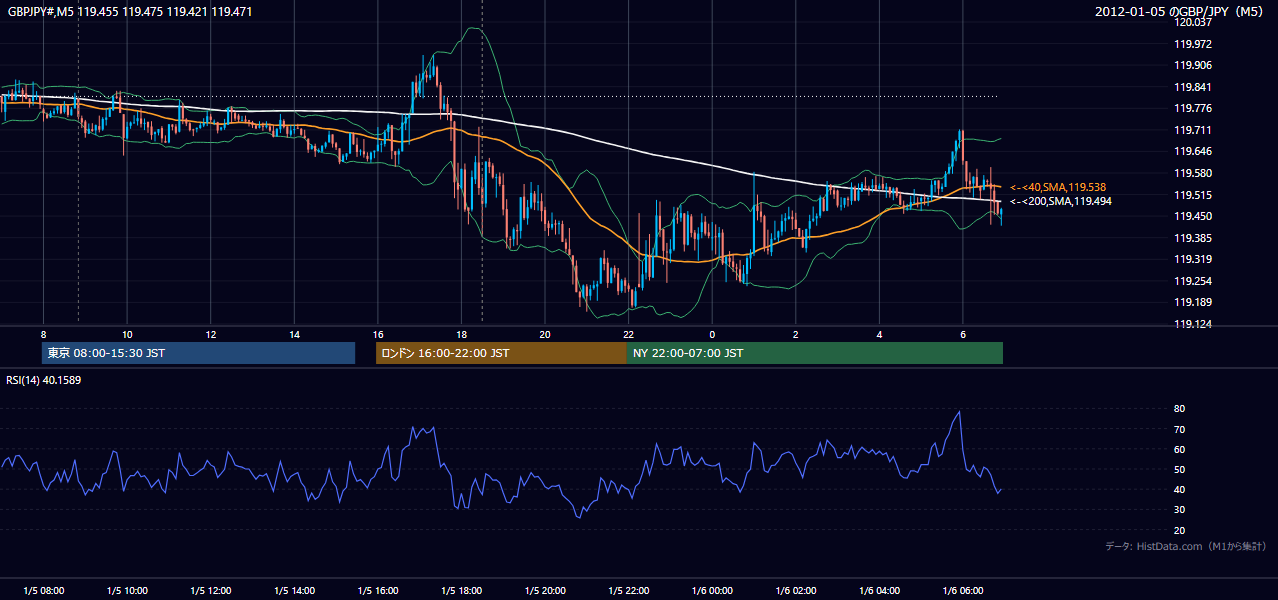Click the 2012-01-05 GBP/JPY (M5) chart title
1278x600 pixels.
click(1178, 12)
